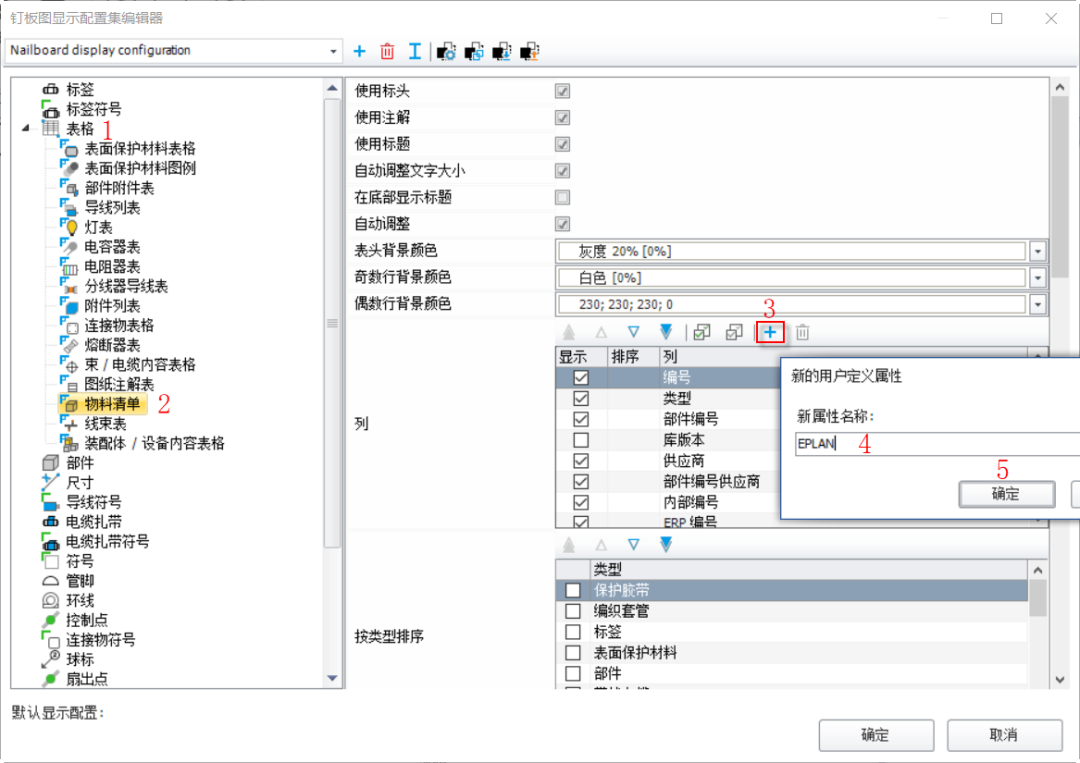Screen dimensions: 1080x763
Task: Delete configuration using the red trash icon
Action: (387, 51)
